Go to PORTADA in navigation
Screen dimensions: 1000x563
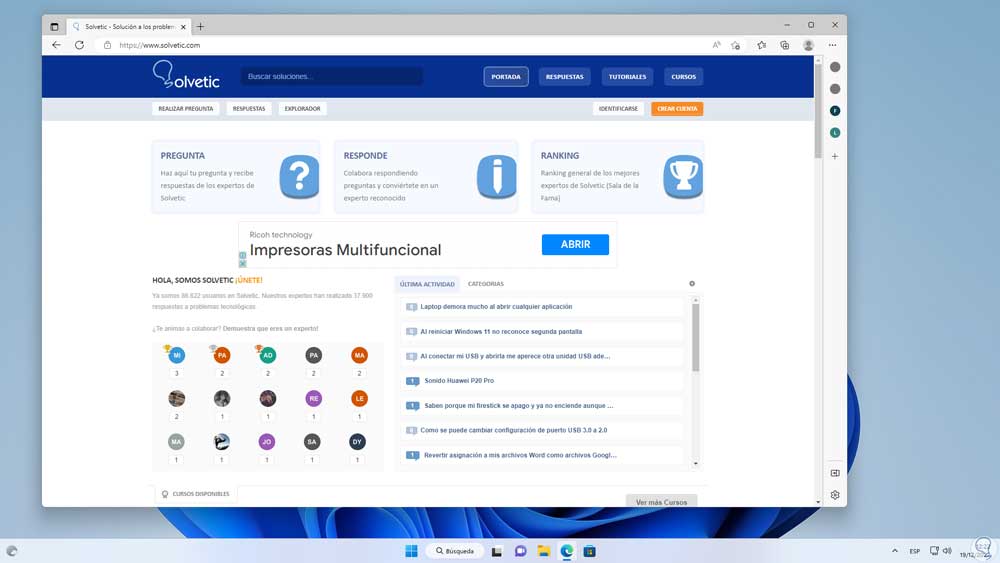[x=506, y=77]
